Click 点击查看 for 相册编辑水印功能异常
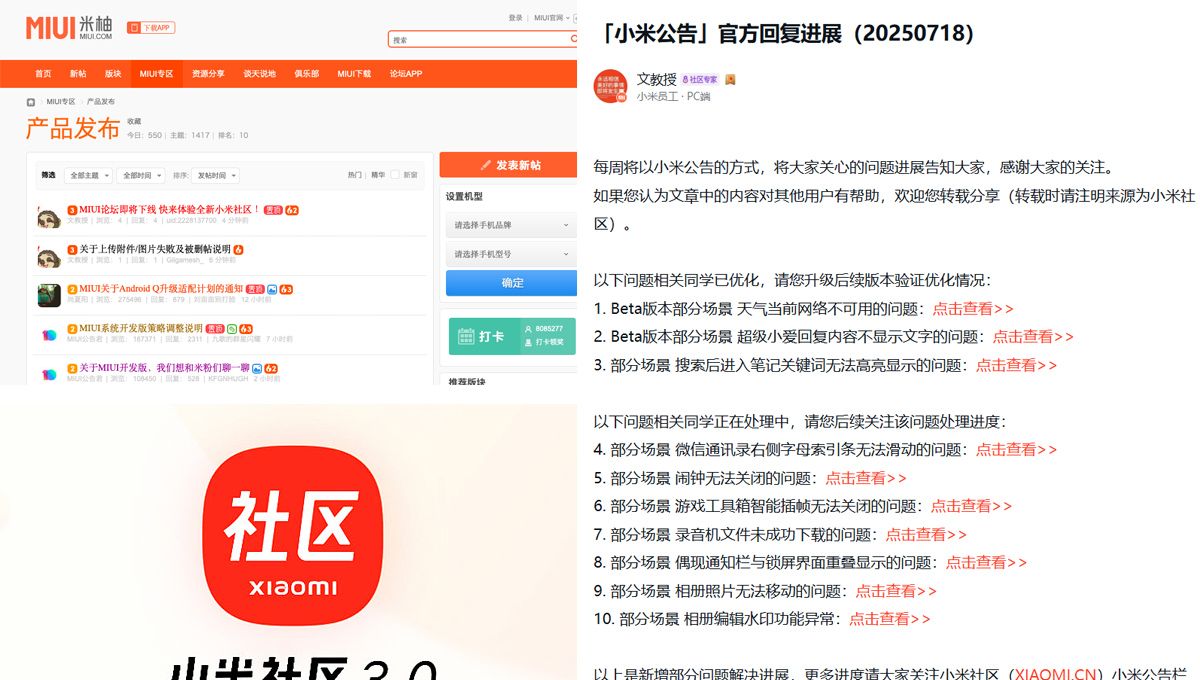1200x680 pixels. 890,619
